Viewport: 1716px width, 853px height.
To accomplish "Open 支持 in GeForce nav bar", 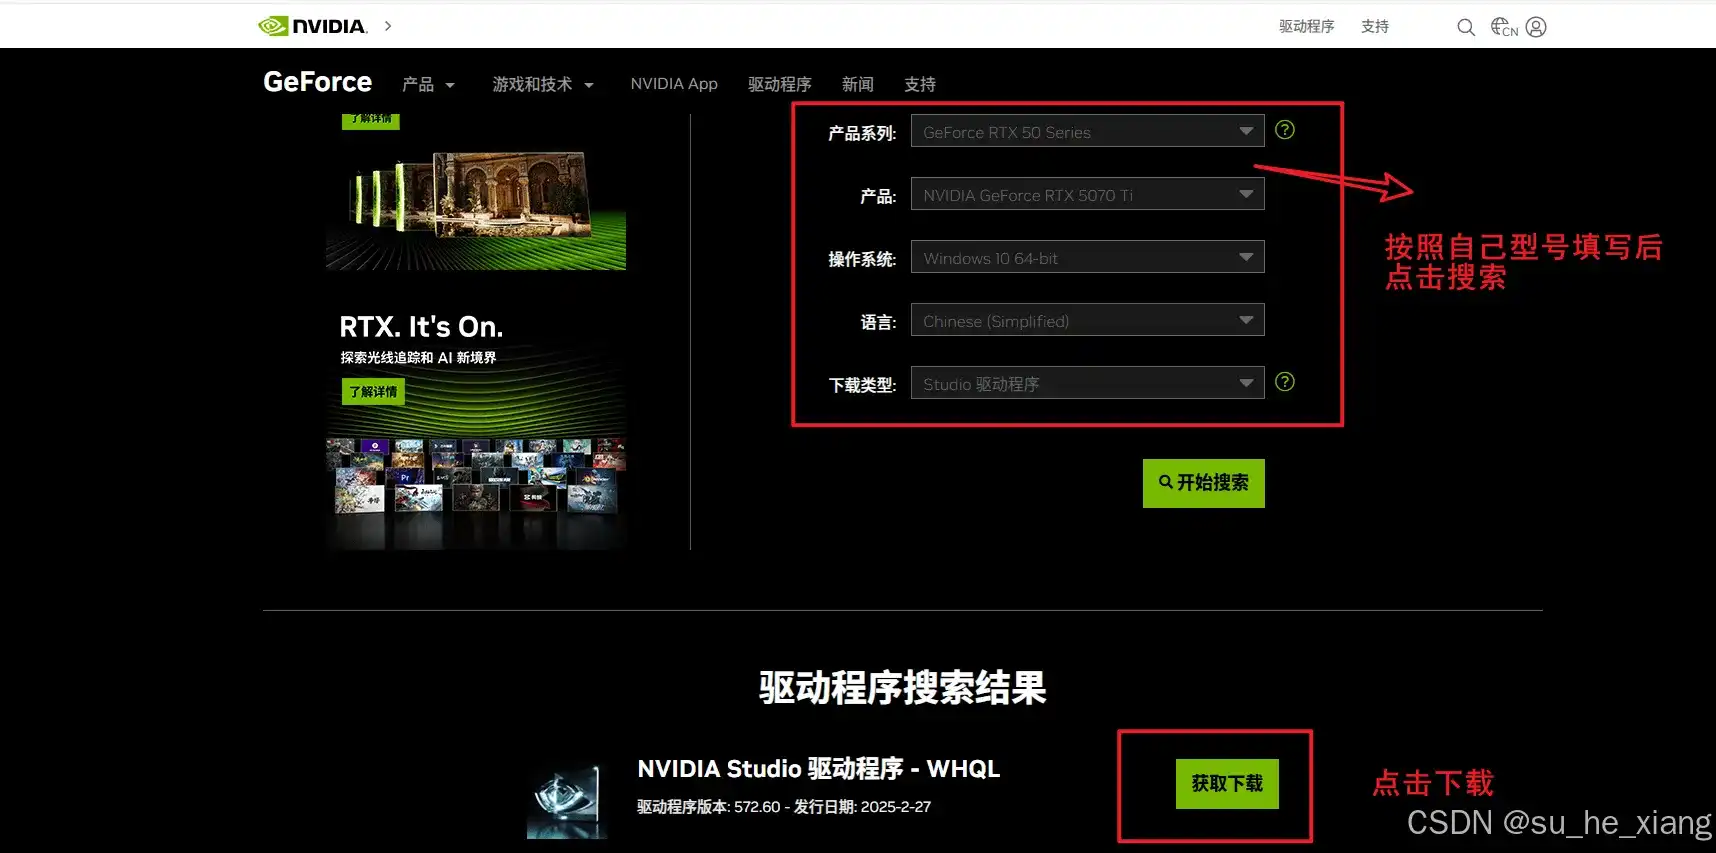I will pos(920,84).
